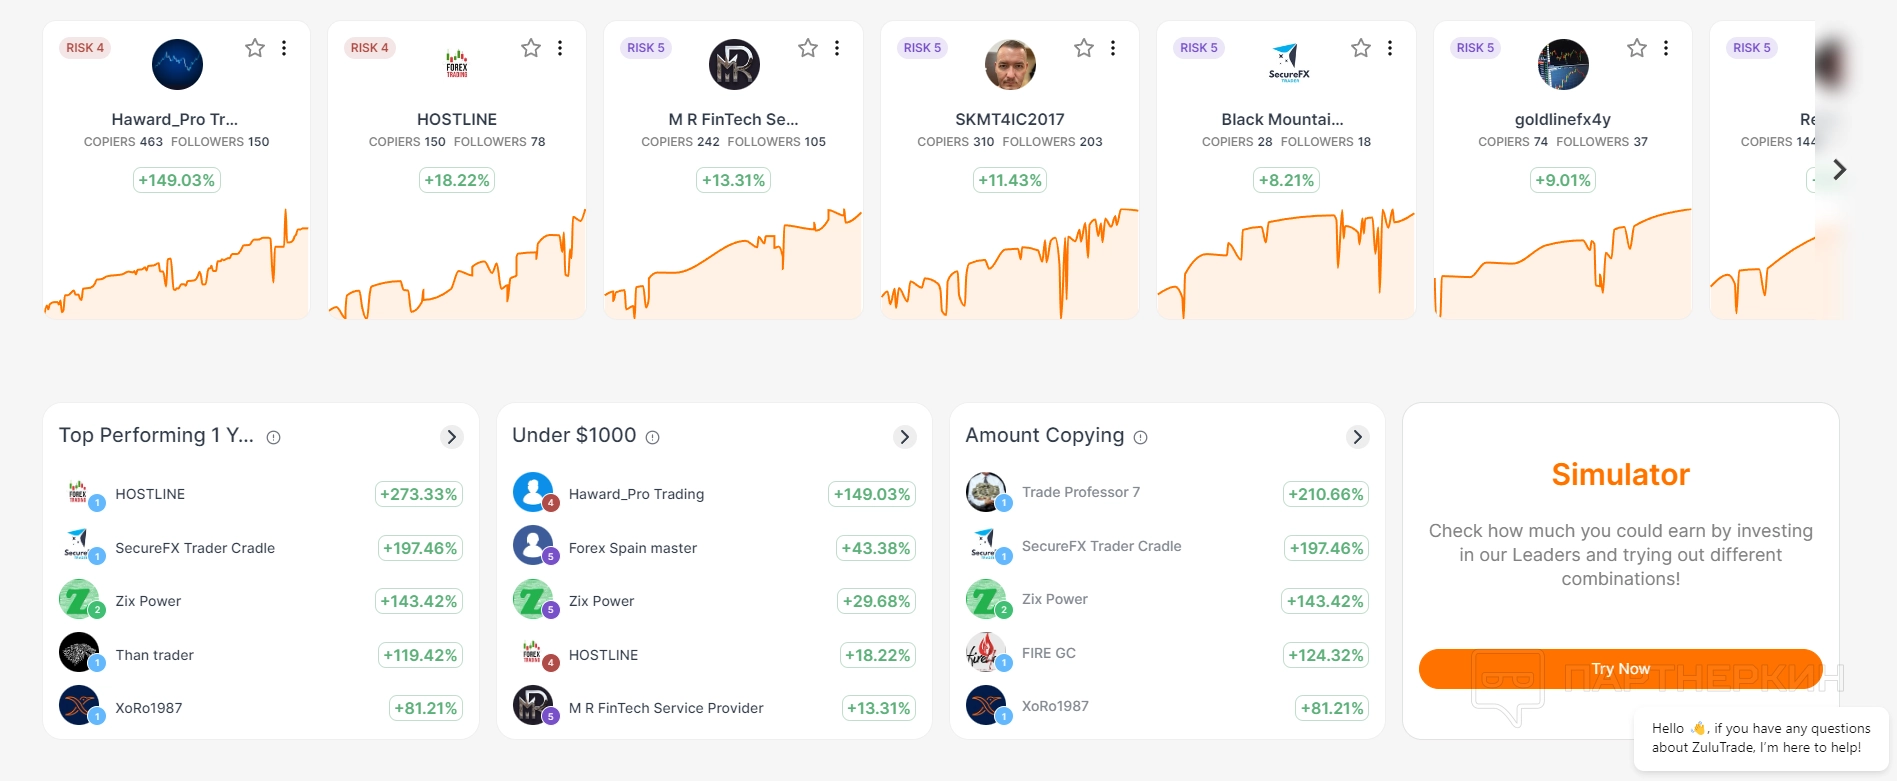Screen dimensions: 1897x781
Task: Select Trade Professor 7 in Amount Copying
Action: [1080, 492]
